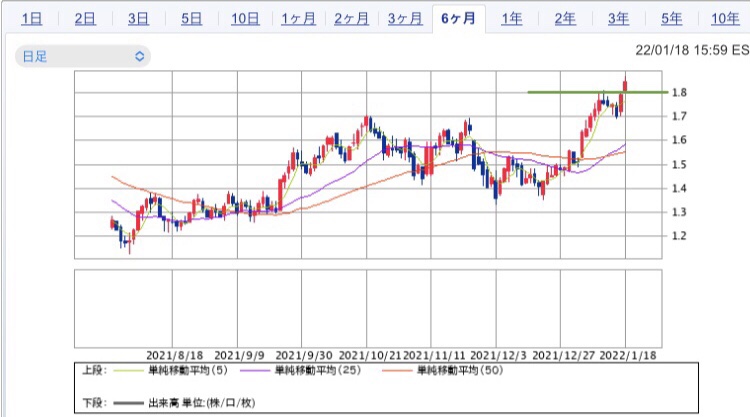The image size is (750, 417).
Task: Click the 下段 legend label
Action: 94,403
